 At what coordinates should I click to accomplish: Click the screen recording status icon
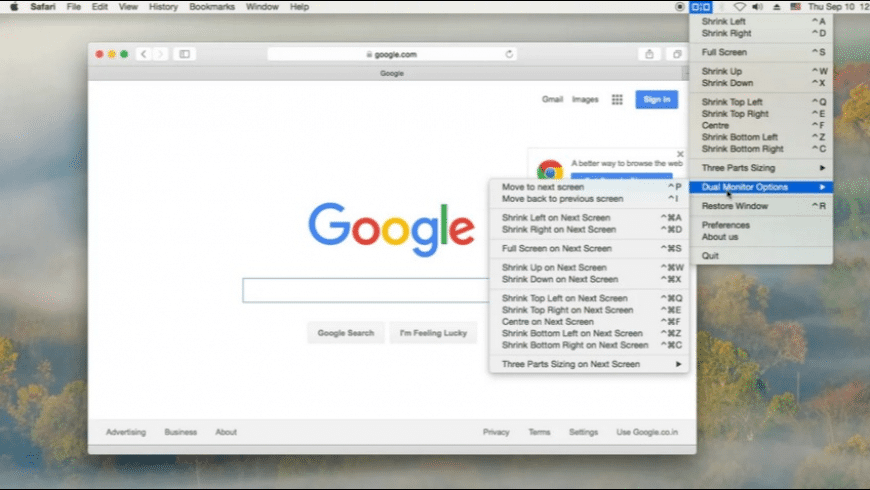coord(679,7)
